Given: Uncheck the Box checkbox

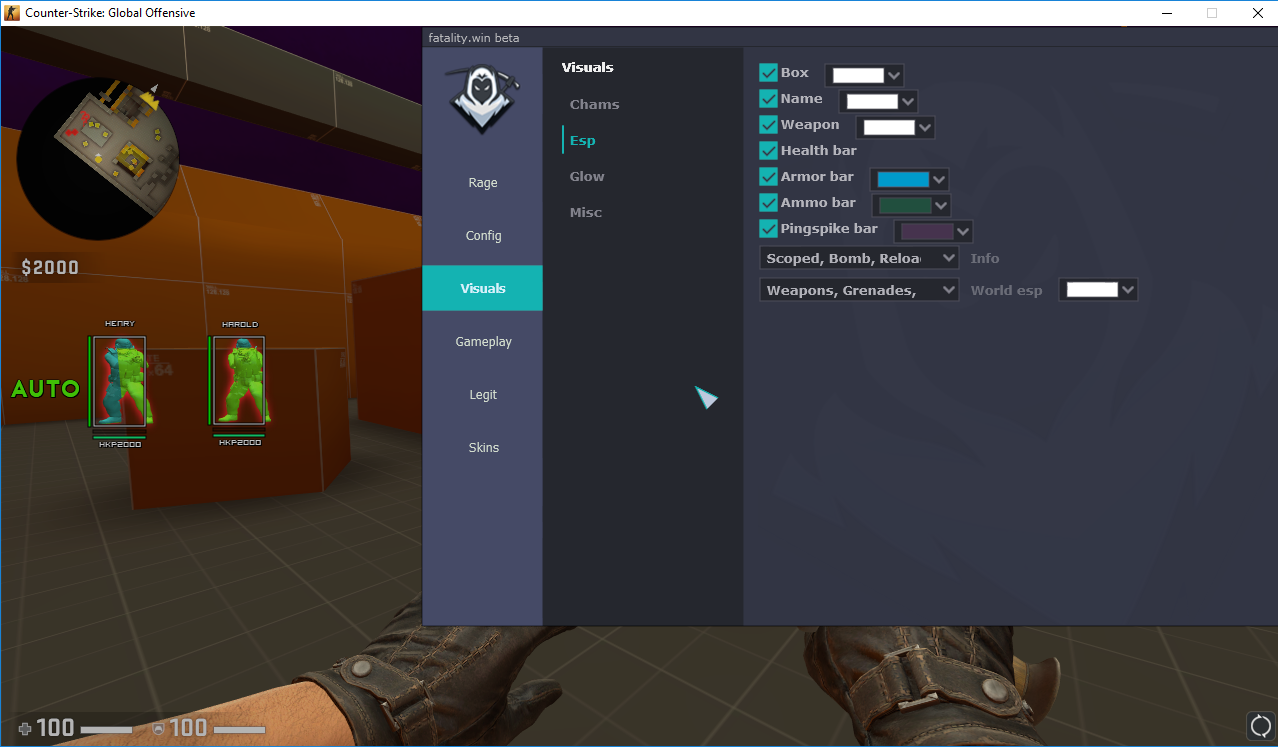Looking at the screenshot, I should [x=769, y=73].
